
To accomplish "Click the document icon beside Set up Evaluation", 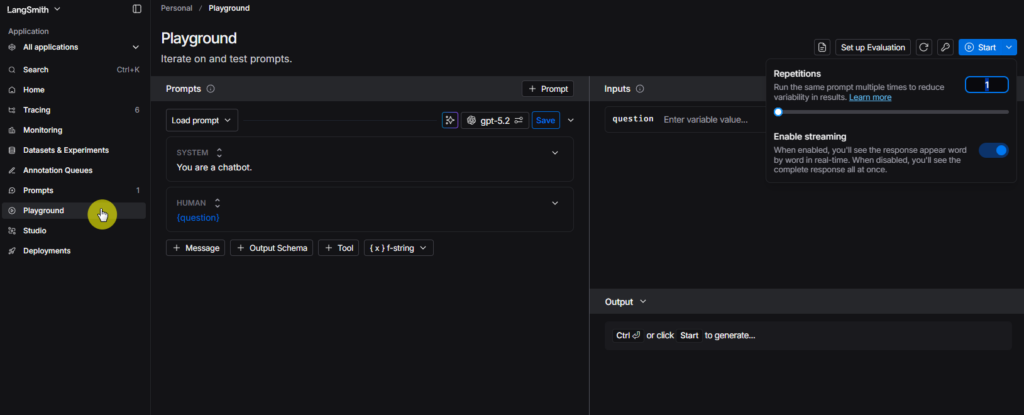I will (x=822, y=47).
